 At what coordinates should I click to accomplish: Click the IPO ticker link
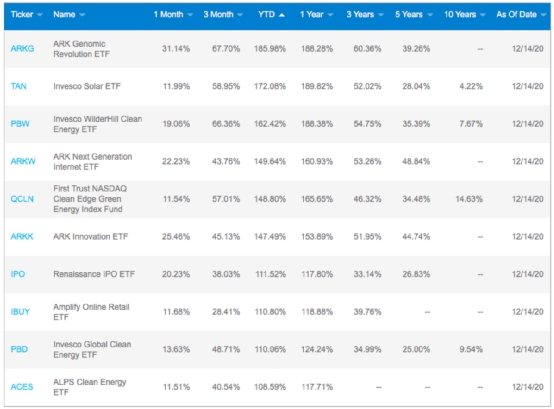[x=18, y=274]
